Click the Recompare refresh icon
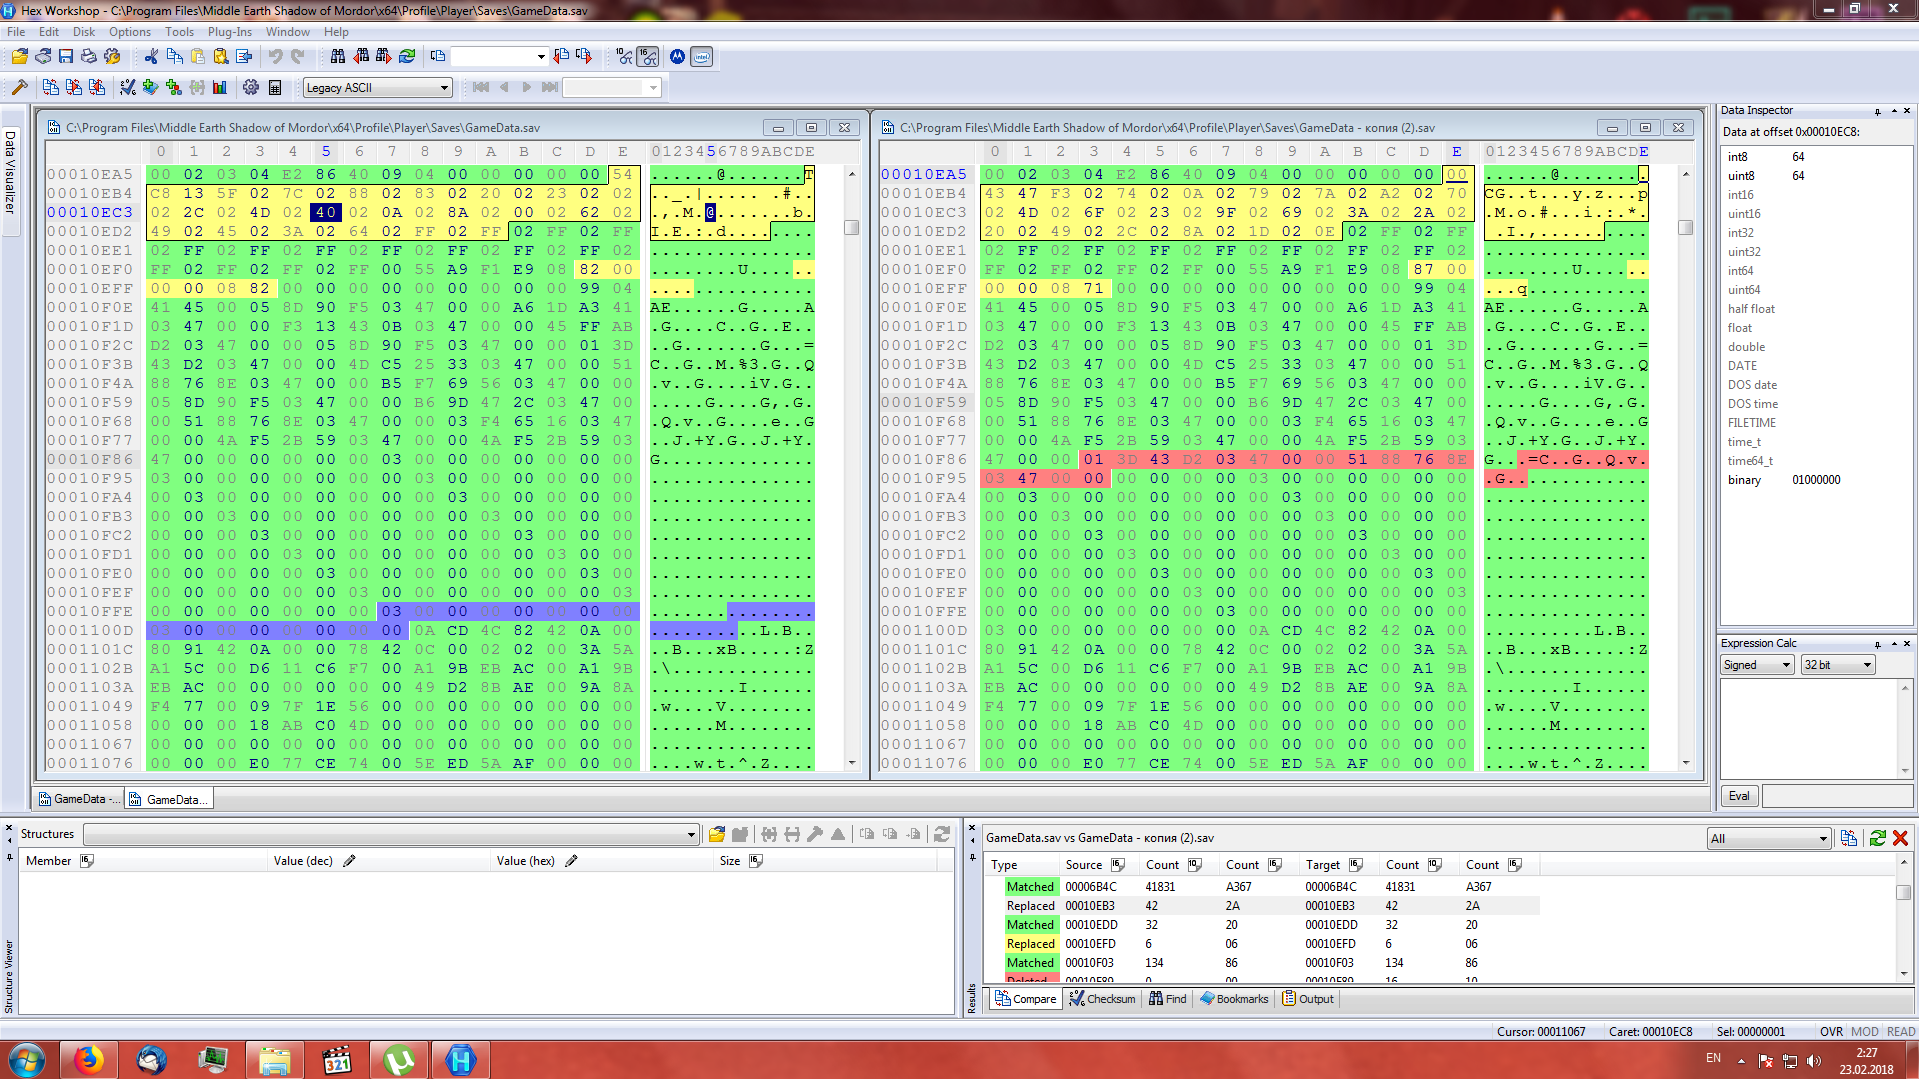Screen dimensions: 1919x1079 click(1877, 838)
